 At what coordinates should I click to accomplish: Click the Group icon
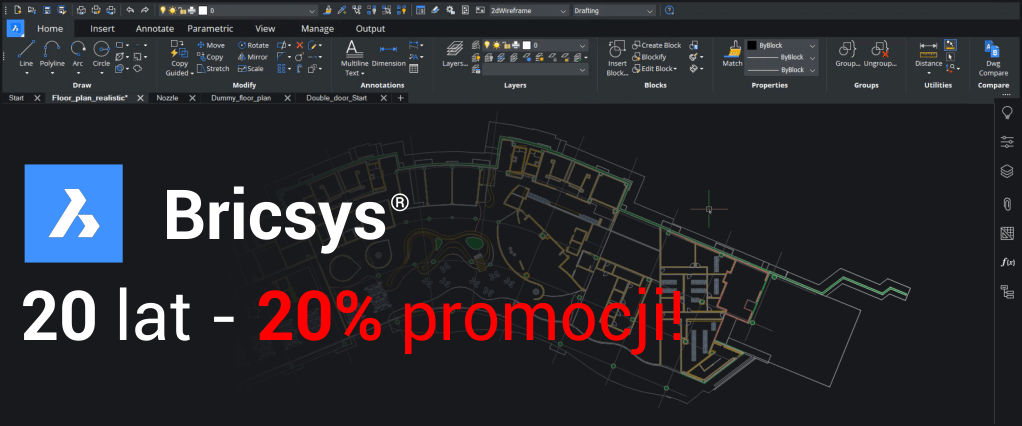point(847,50)
